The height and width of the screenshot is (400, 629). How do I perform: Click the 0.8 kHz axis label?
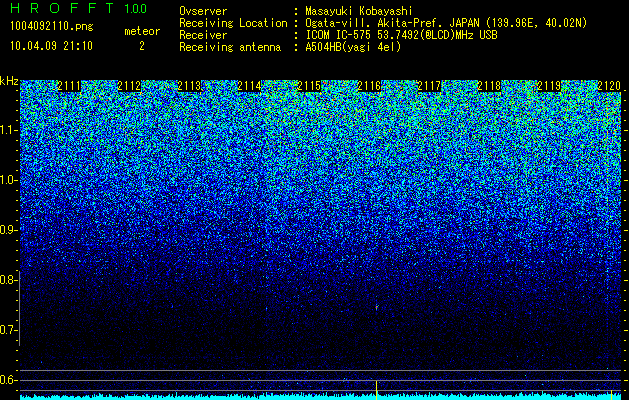click(x=8, y=280)
